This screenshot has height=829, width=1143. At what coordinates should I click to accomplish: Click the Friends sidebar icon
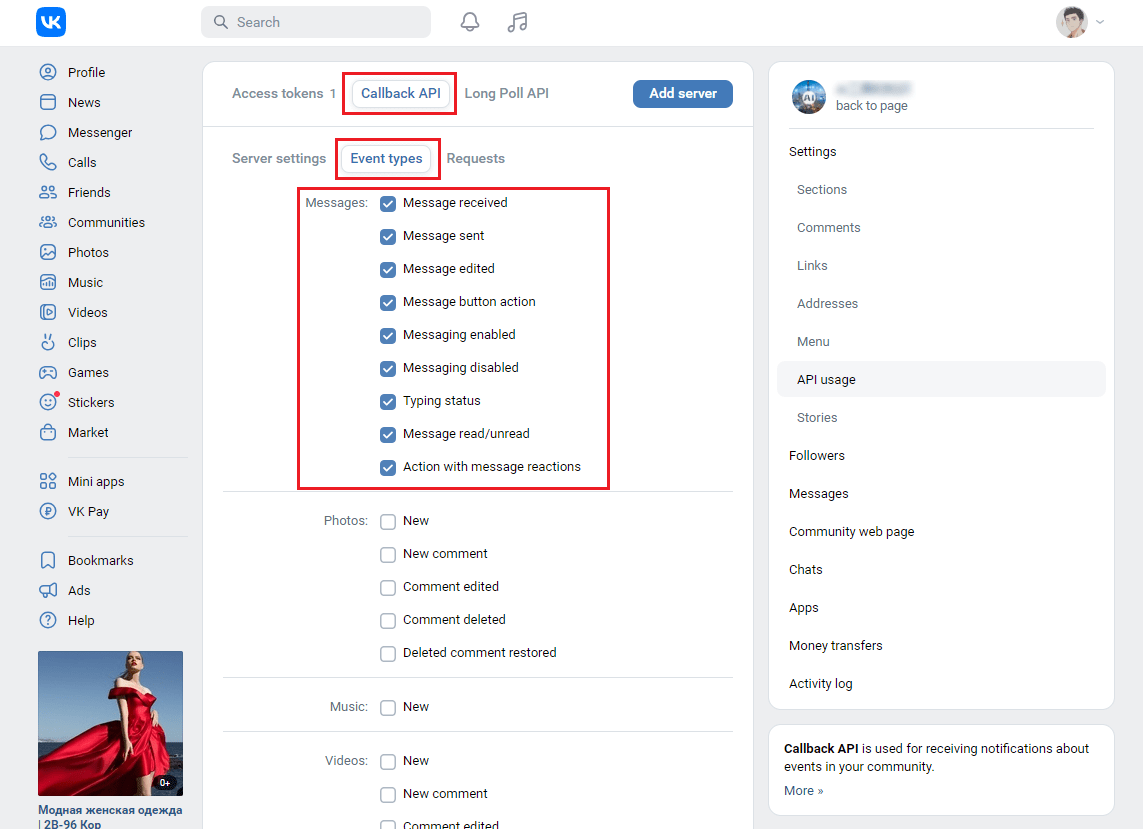(x=48, y=192)
